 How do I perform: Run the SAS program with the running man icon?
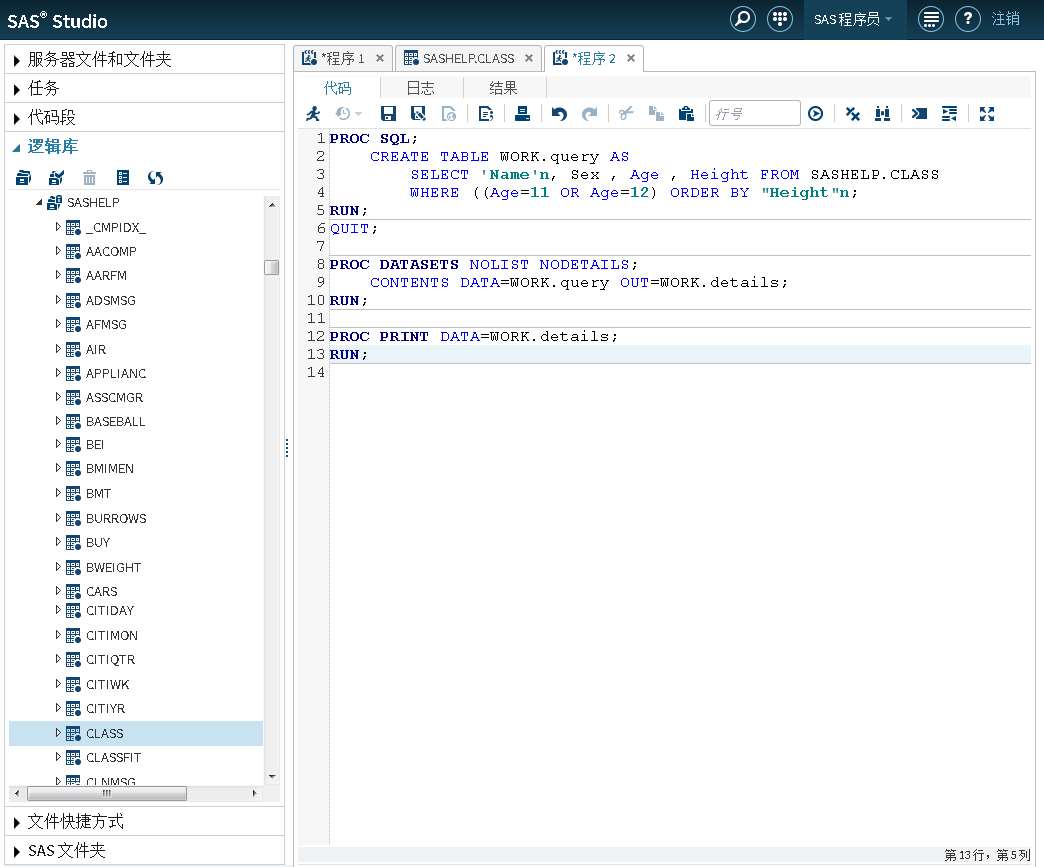(x=313, y=114)
